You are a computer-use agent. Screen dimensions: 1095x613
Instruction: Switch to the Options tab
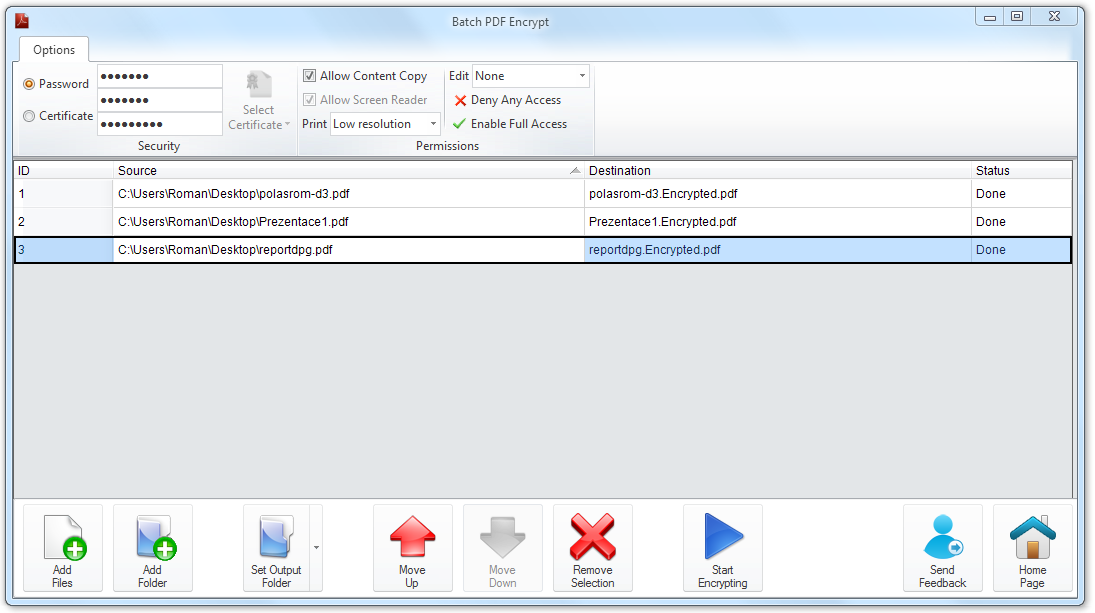[54, 50]
